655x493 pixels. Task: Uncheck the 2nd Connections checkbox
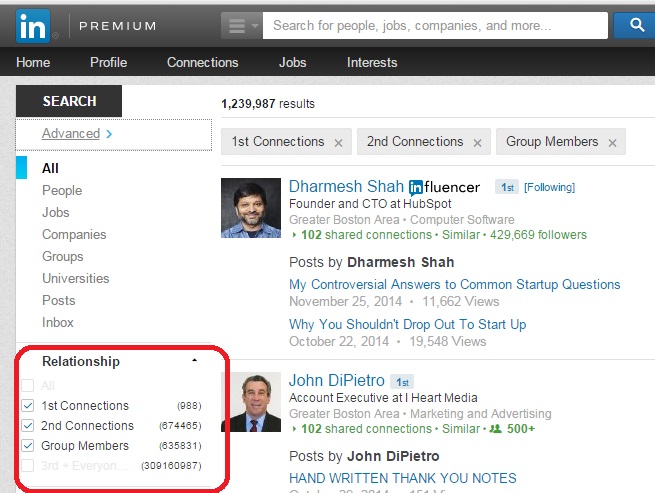(27, 426)
